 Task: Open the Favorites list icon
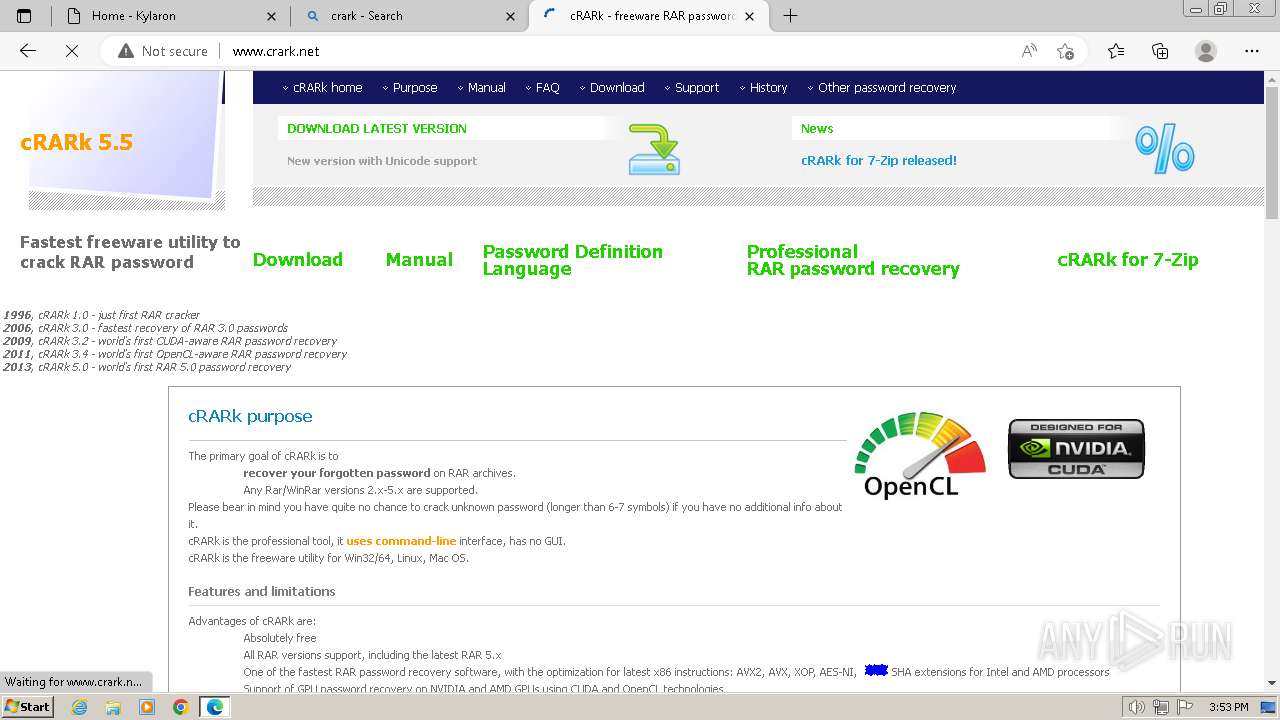[x=1116, y=51]
